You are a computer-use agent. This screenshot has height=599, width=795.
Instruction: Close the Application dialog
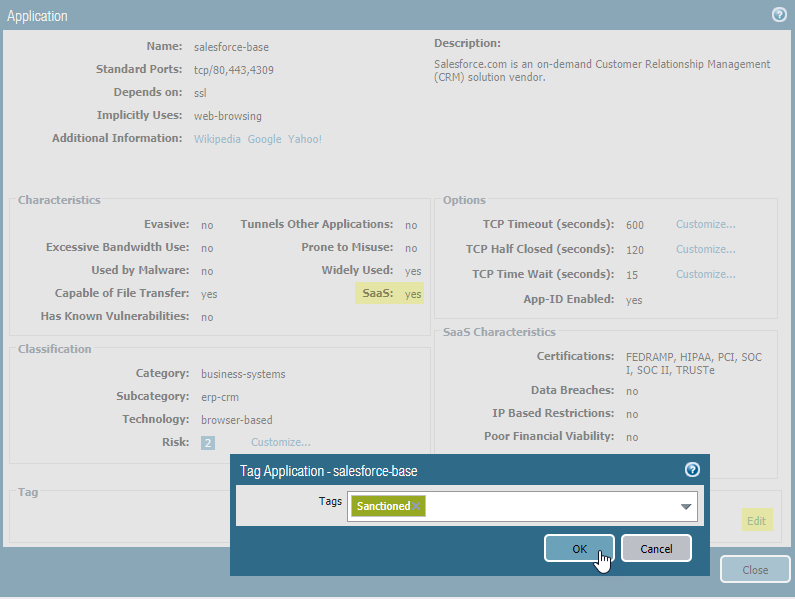coord(755,570)
